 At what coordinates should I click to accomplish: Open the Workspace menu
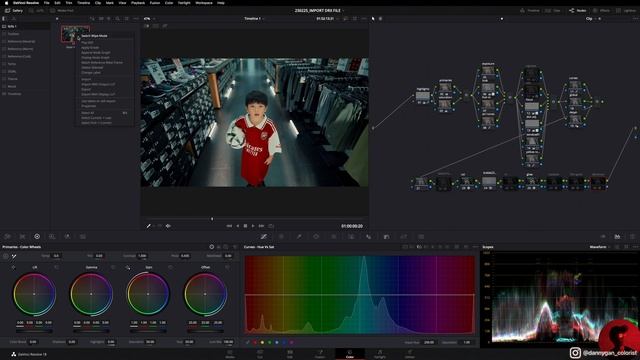pos(204,3)
